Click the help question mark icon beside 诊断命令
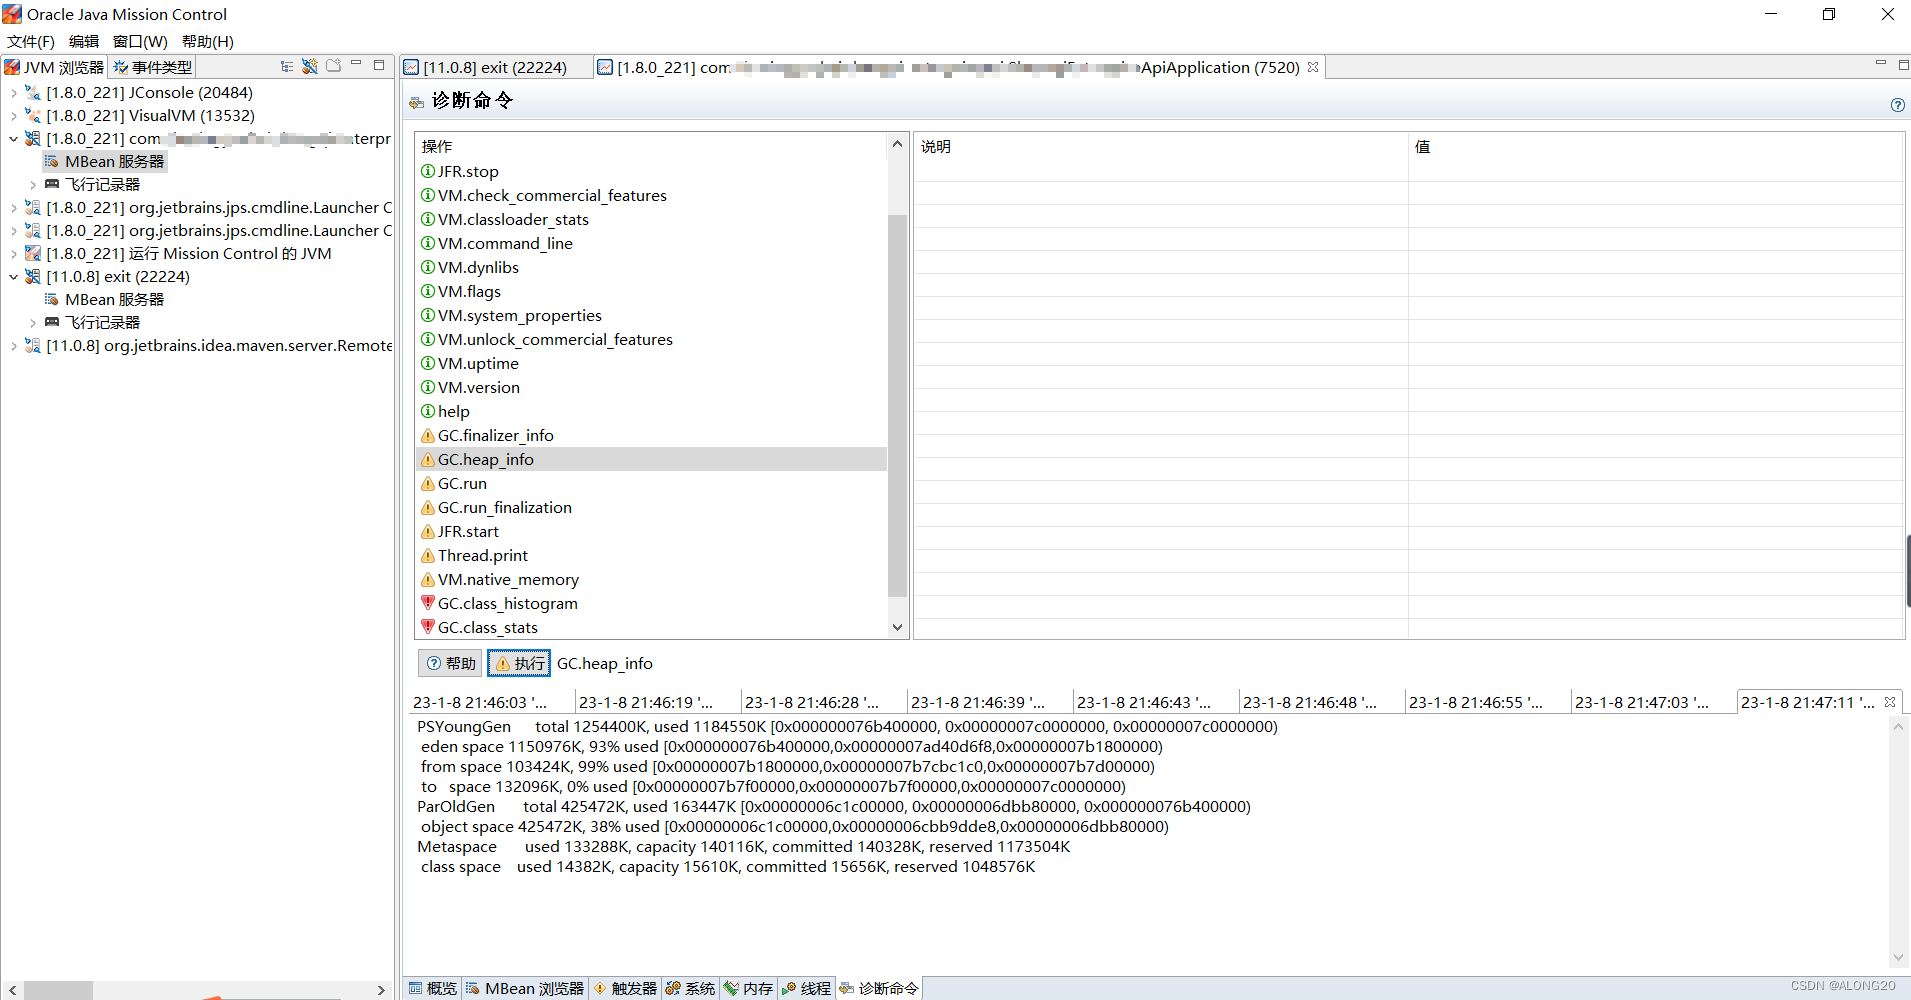Screen dimensions: 1911x1000 click(1897, 105)
